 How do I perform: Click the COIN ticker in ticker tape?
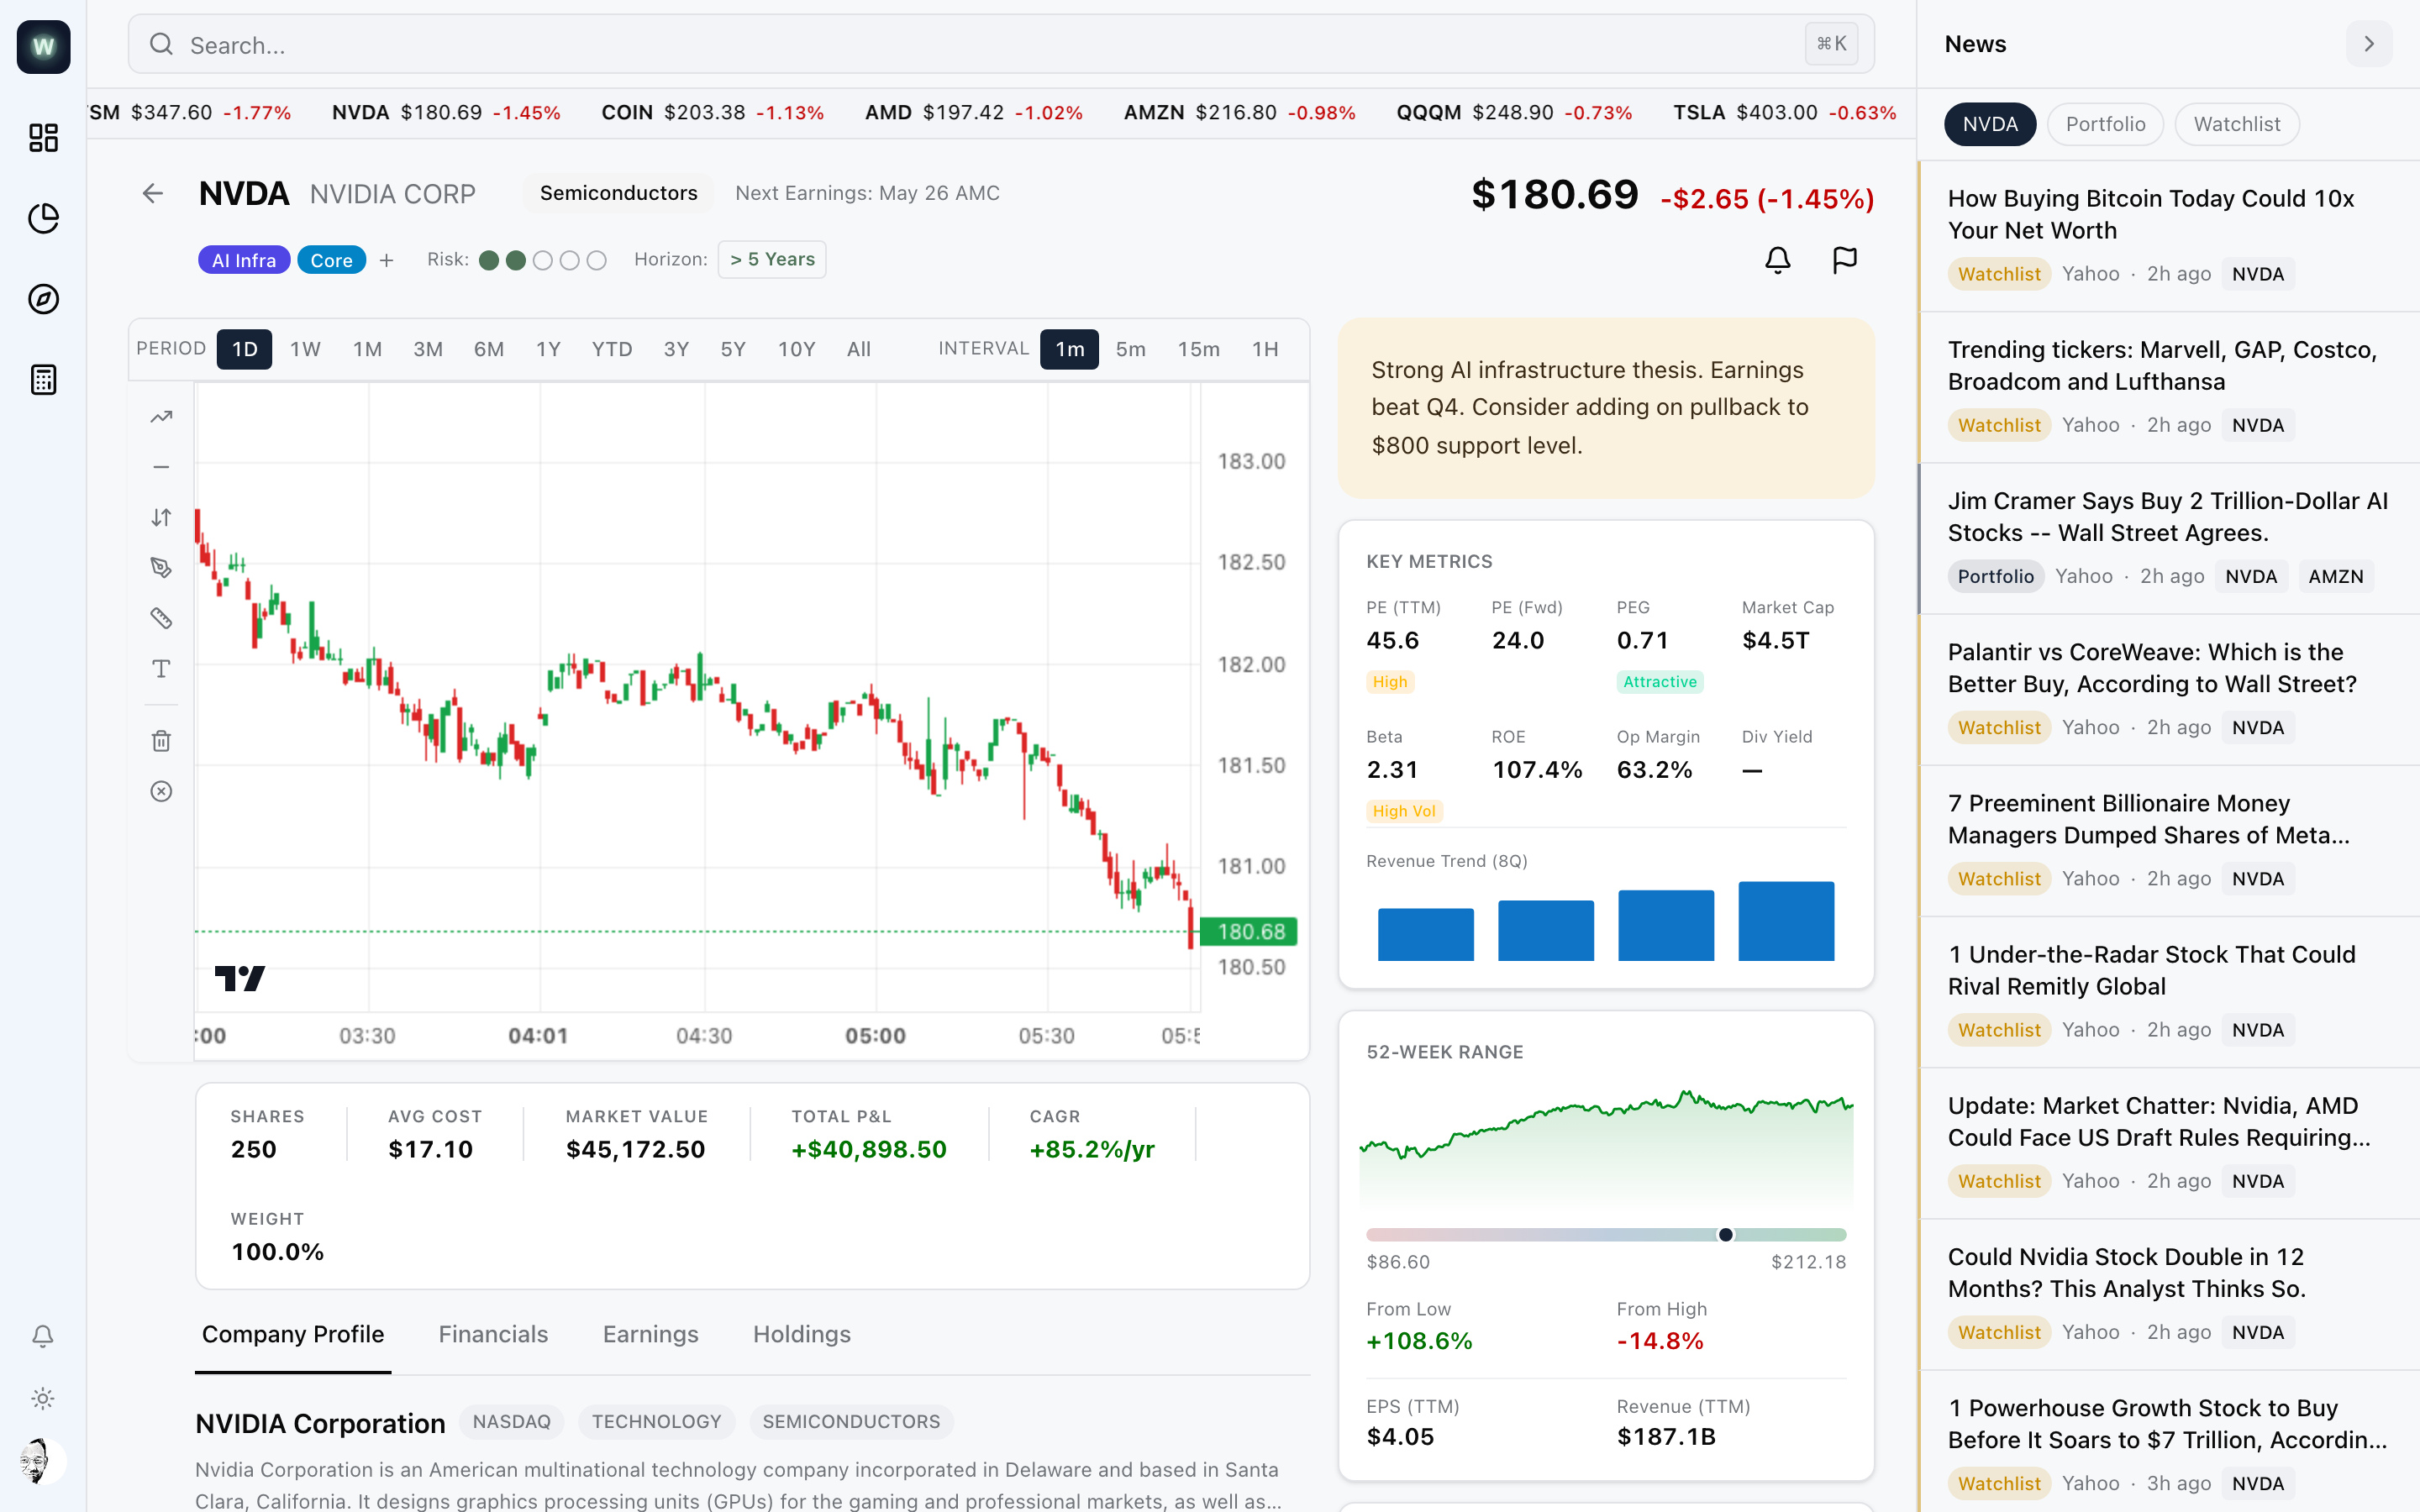tap(712, 112)
